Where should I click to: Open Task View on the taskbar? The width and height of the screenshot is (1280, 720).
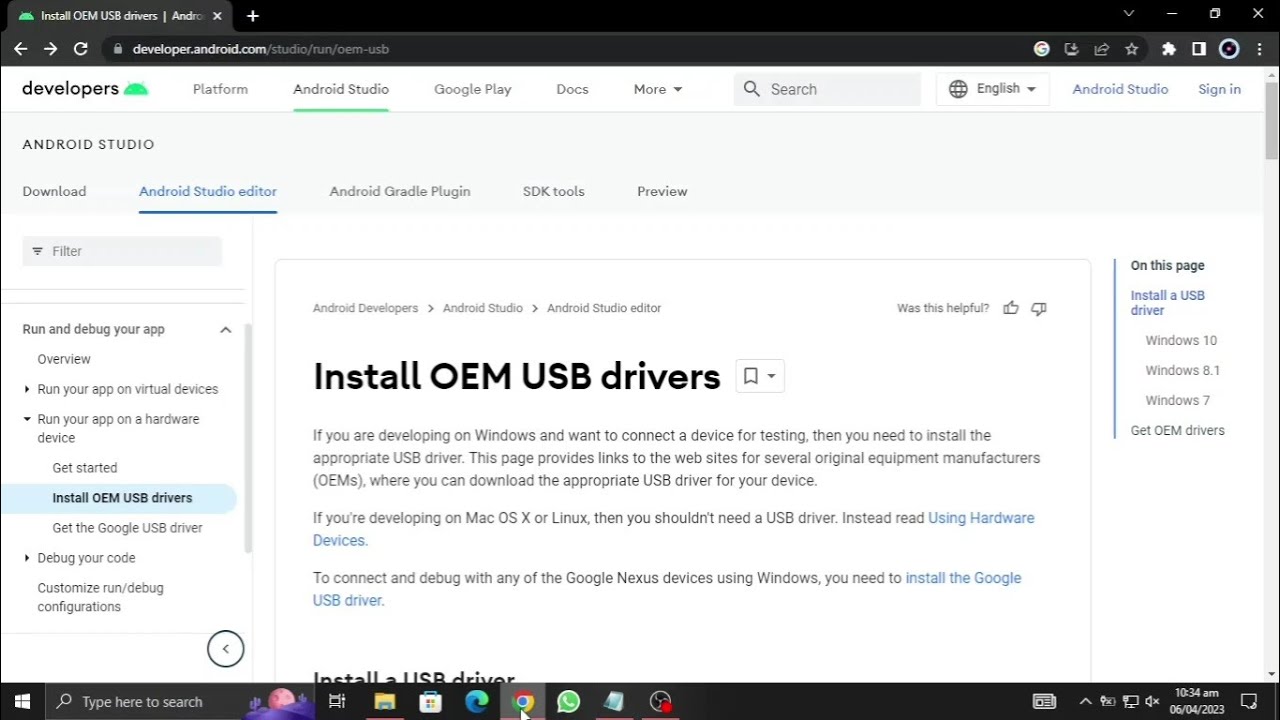(337, 702)
